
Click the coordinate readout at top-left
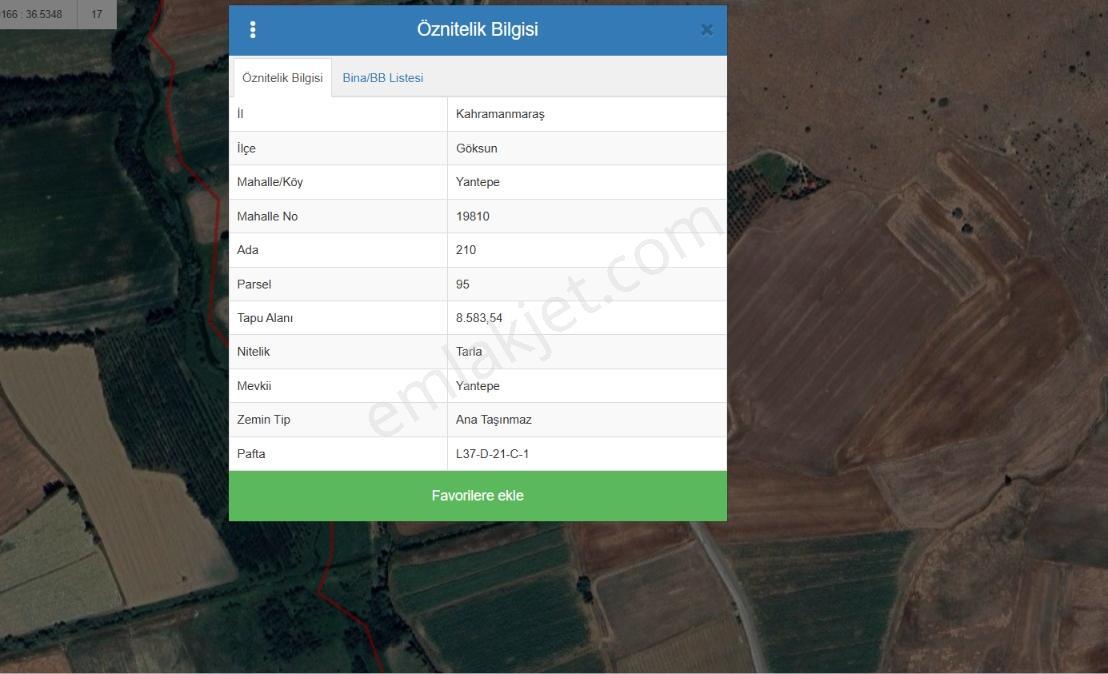coord(33,14)
